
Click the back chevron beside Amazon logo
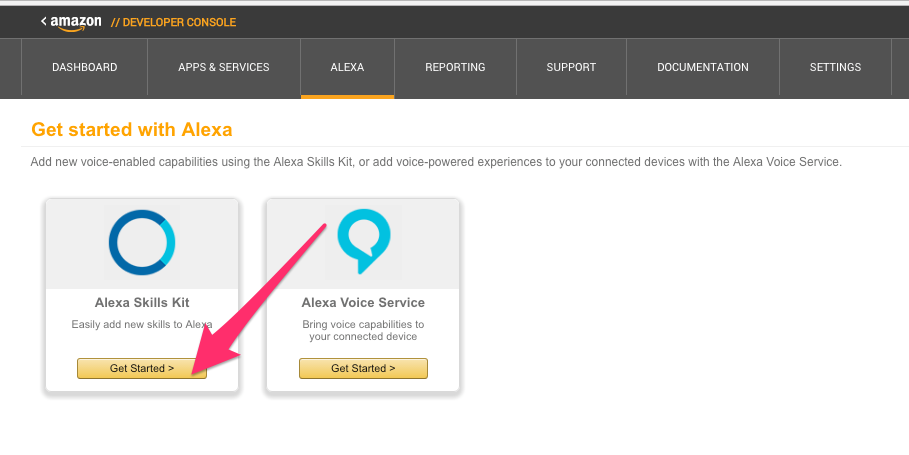click(43, 21)
